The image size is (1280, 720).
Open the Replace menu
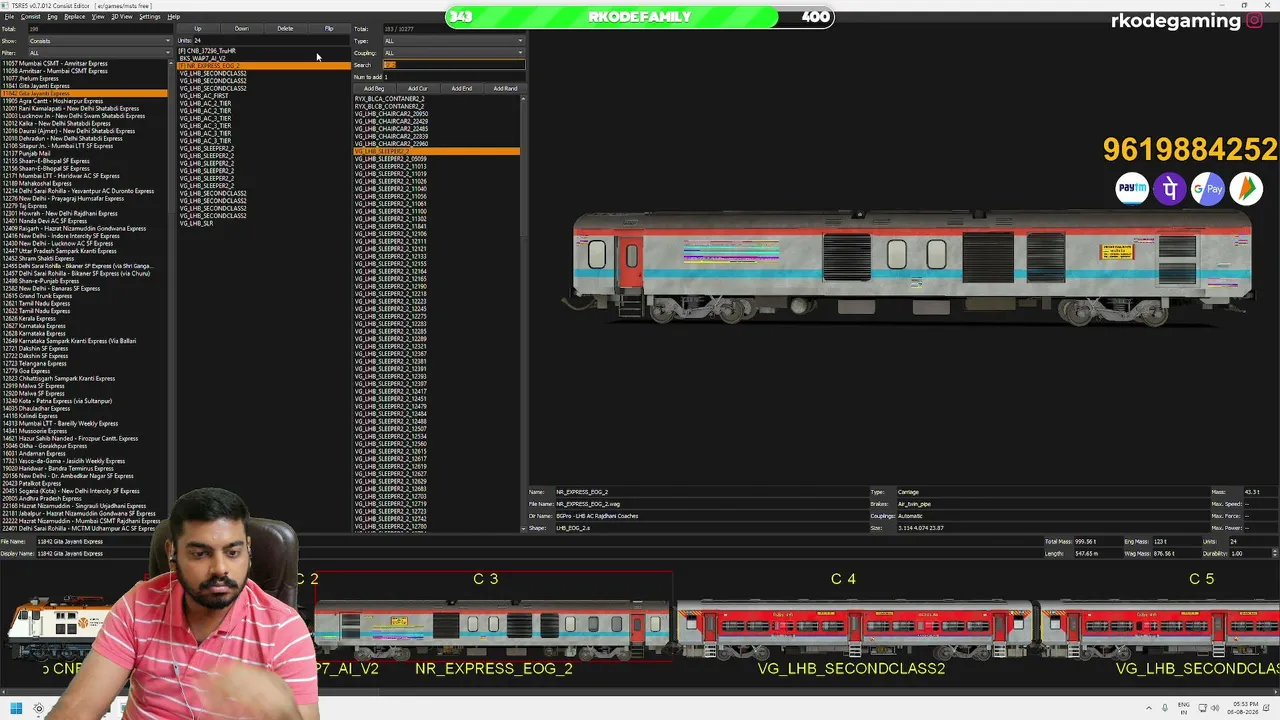74,17
